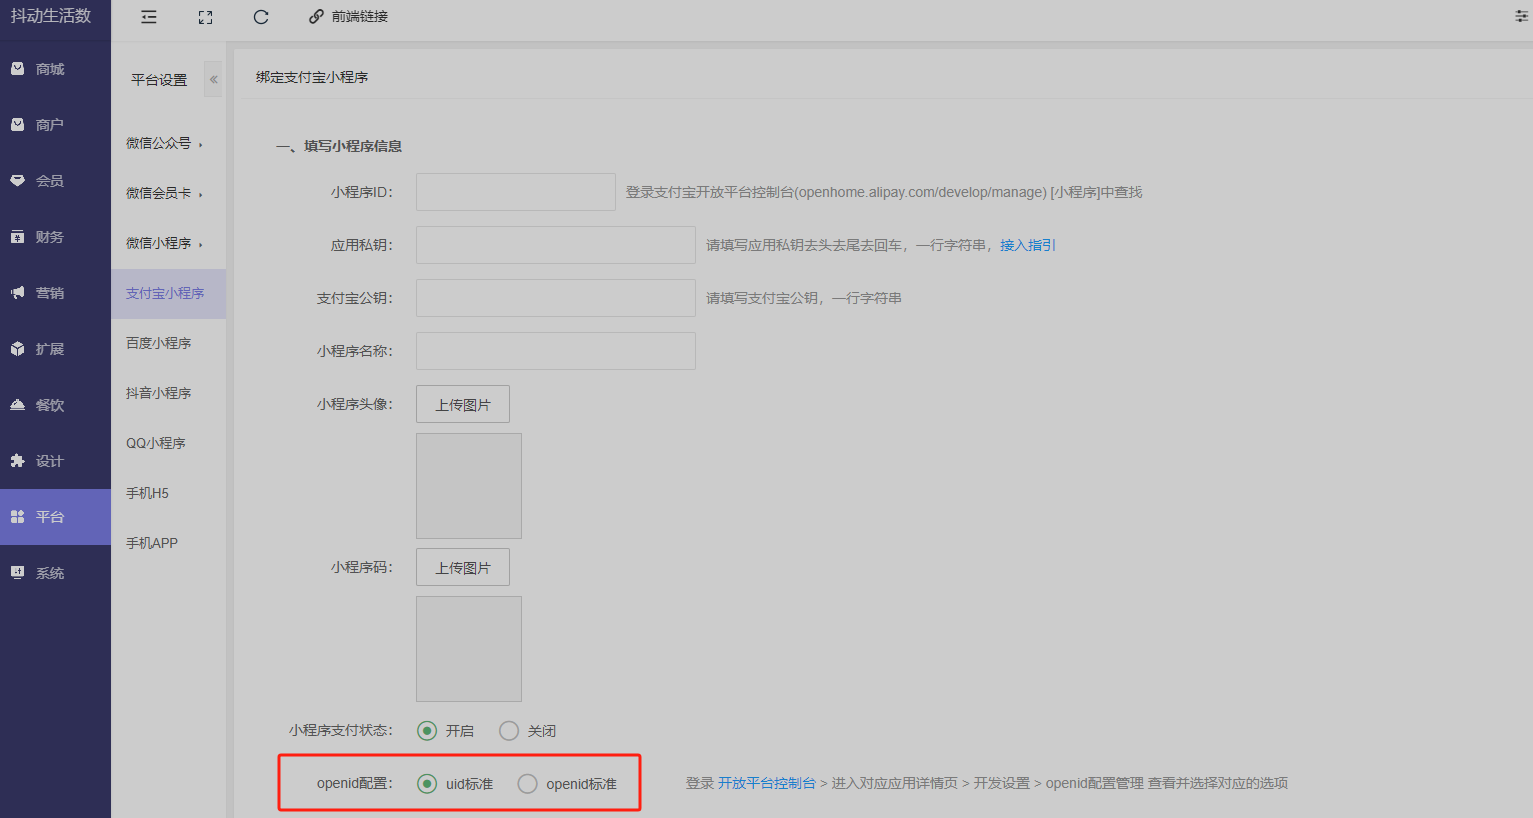Click the 设计 design puzzle icon
Image resolution: width=1533 pixels, height=818 pixels.
pyautogui.click(x=17, y=461)
